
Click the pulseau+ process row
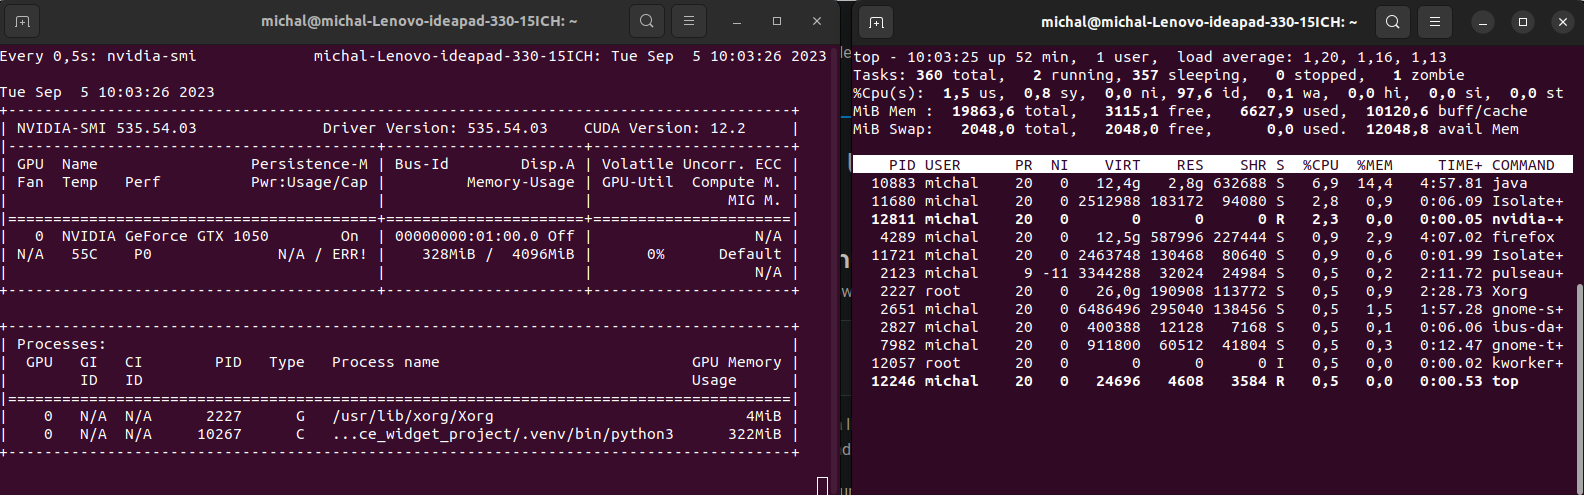1212,273
